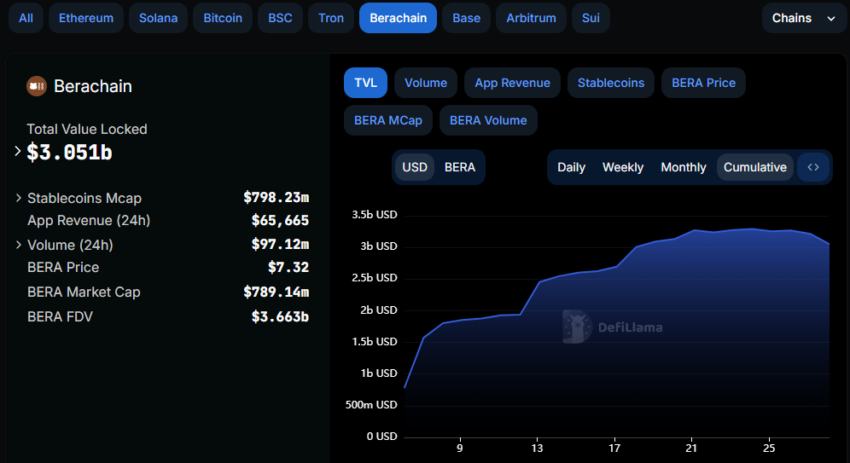Click the x-axis date label 25
Screen dimensions: 850x463
point(769,448)
